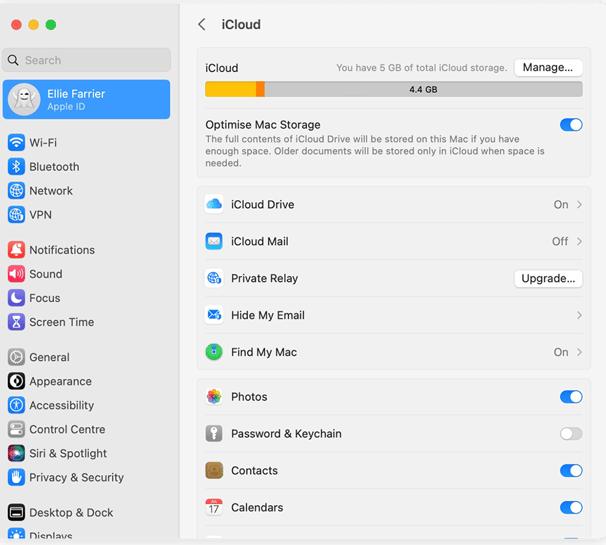Open the Network settings label
Screen dimensions: 606x545
coord(51,191)
